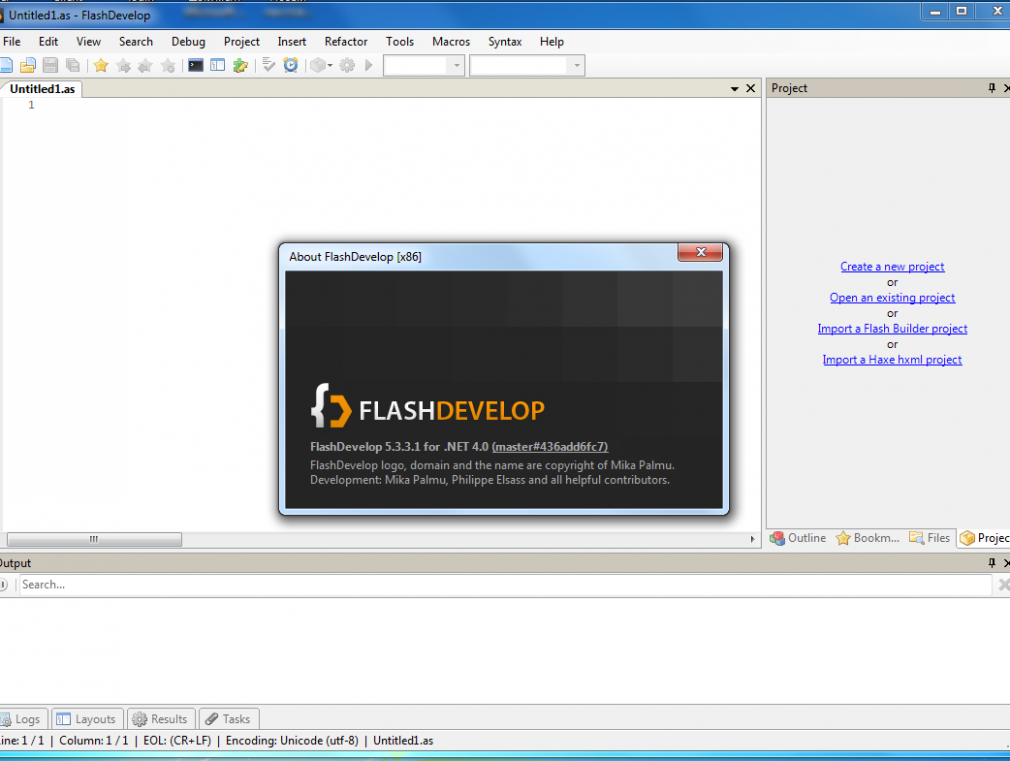Switch to the Bookmarks panel tab
1010x761 pixels.
coord(868,538)
